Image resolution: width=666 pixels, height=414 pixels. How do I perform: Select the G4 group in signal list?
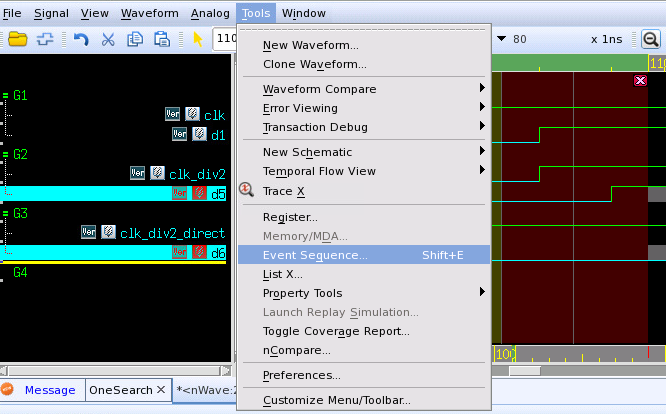20,272
